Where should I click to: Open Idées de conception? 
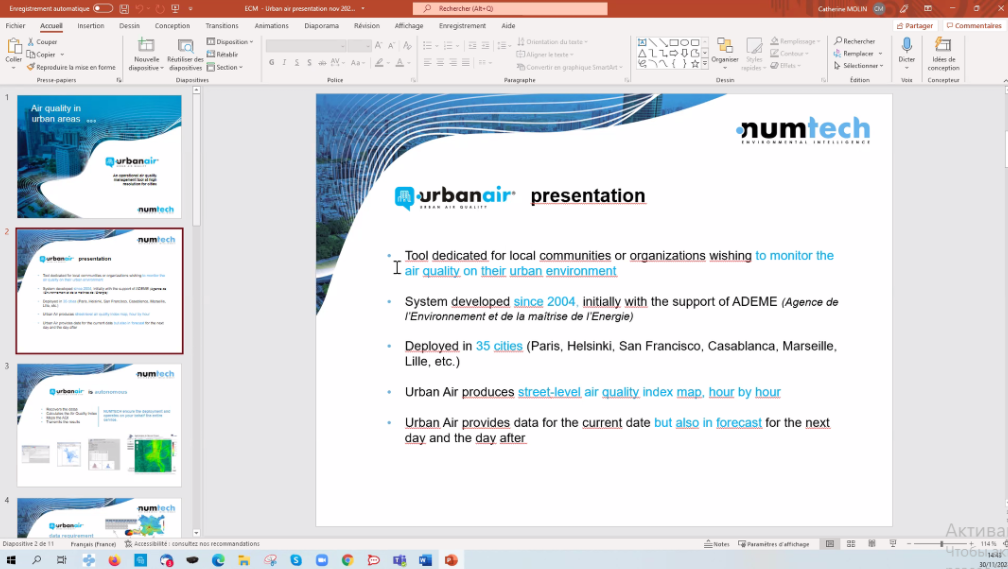[943, 54]
